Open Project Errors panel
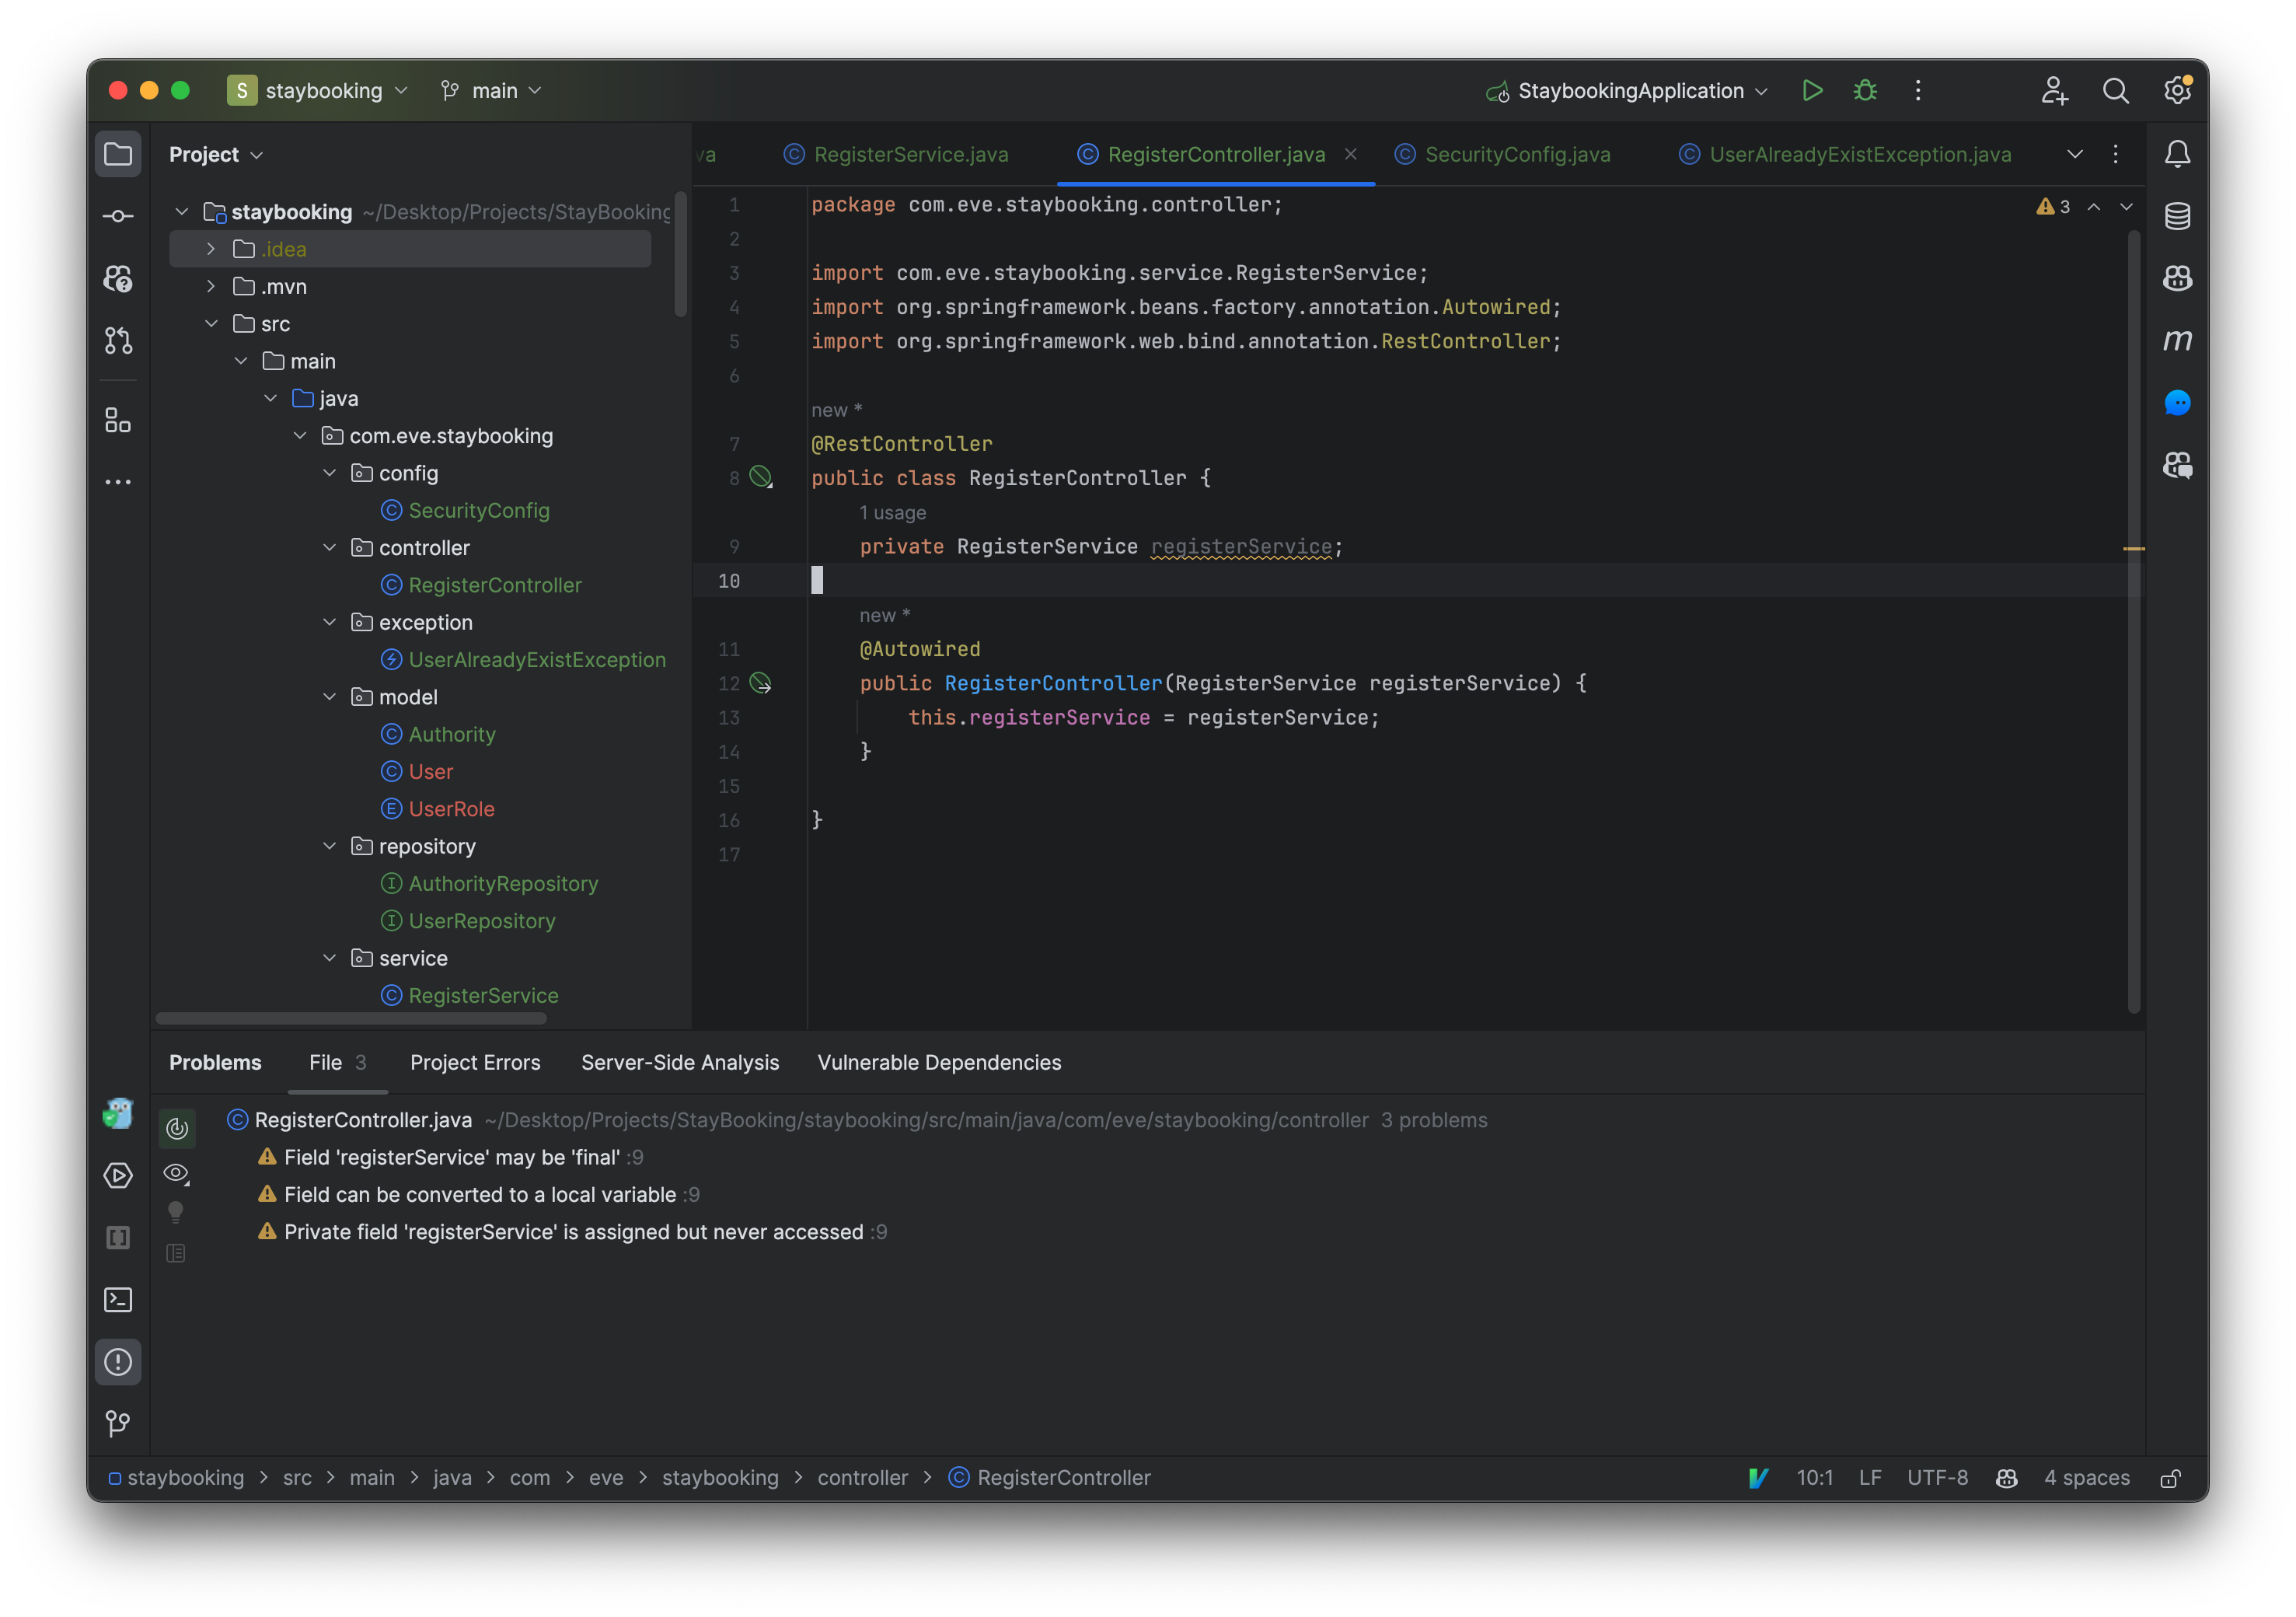The image size is (2296, 1617). pos(474,1062)
